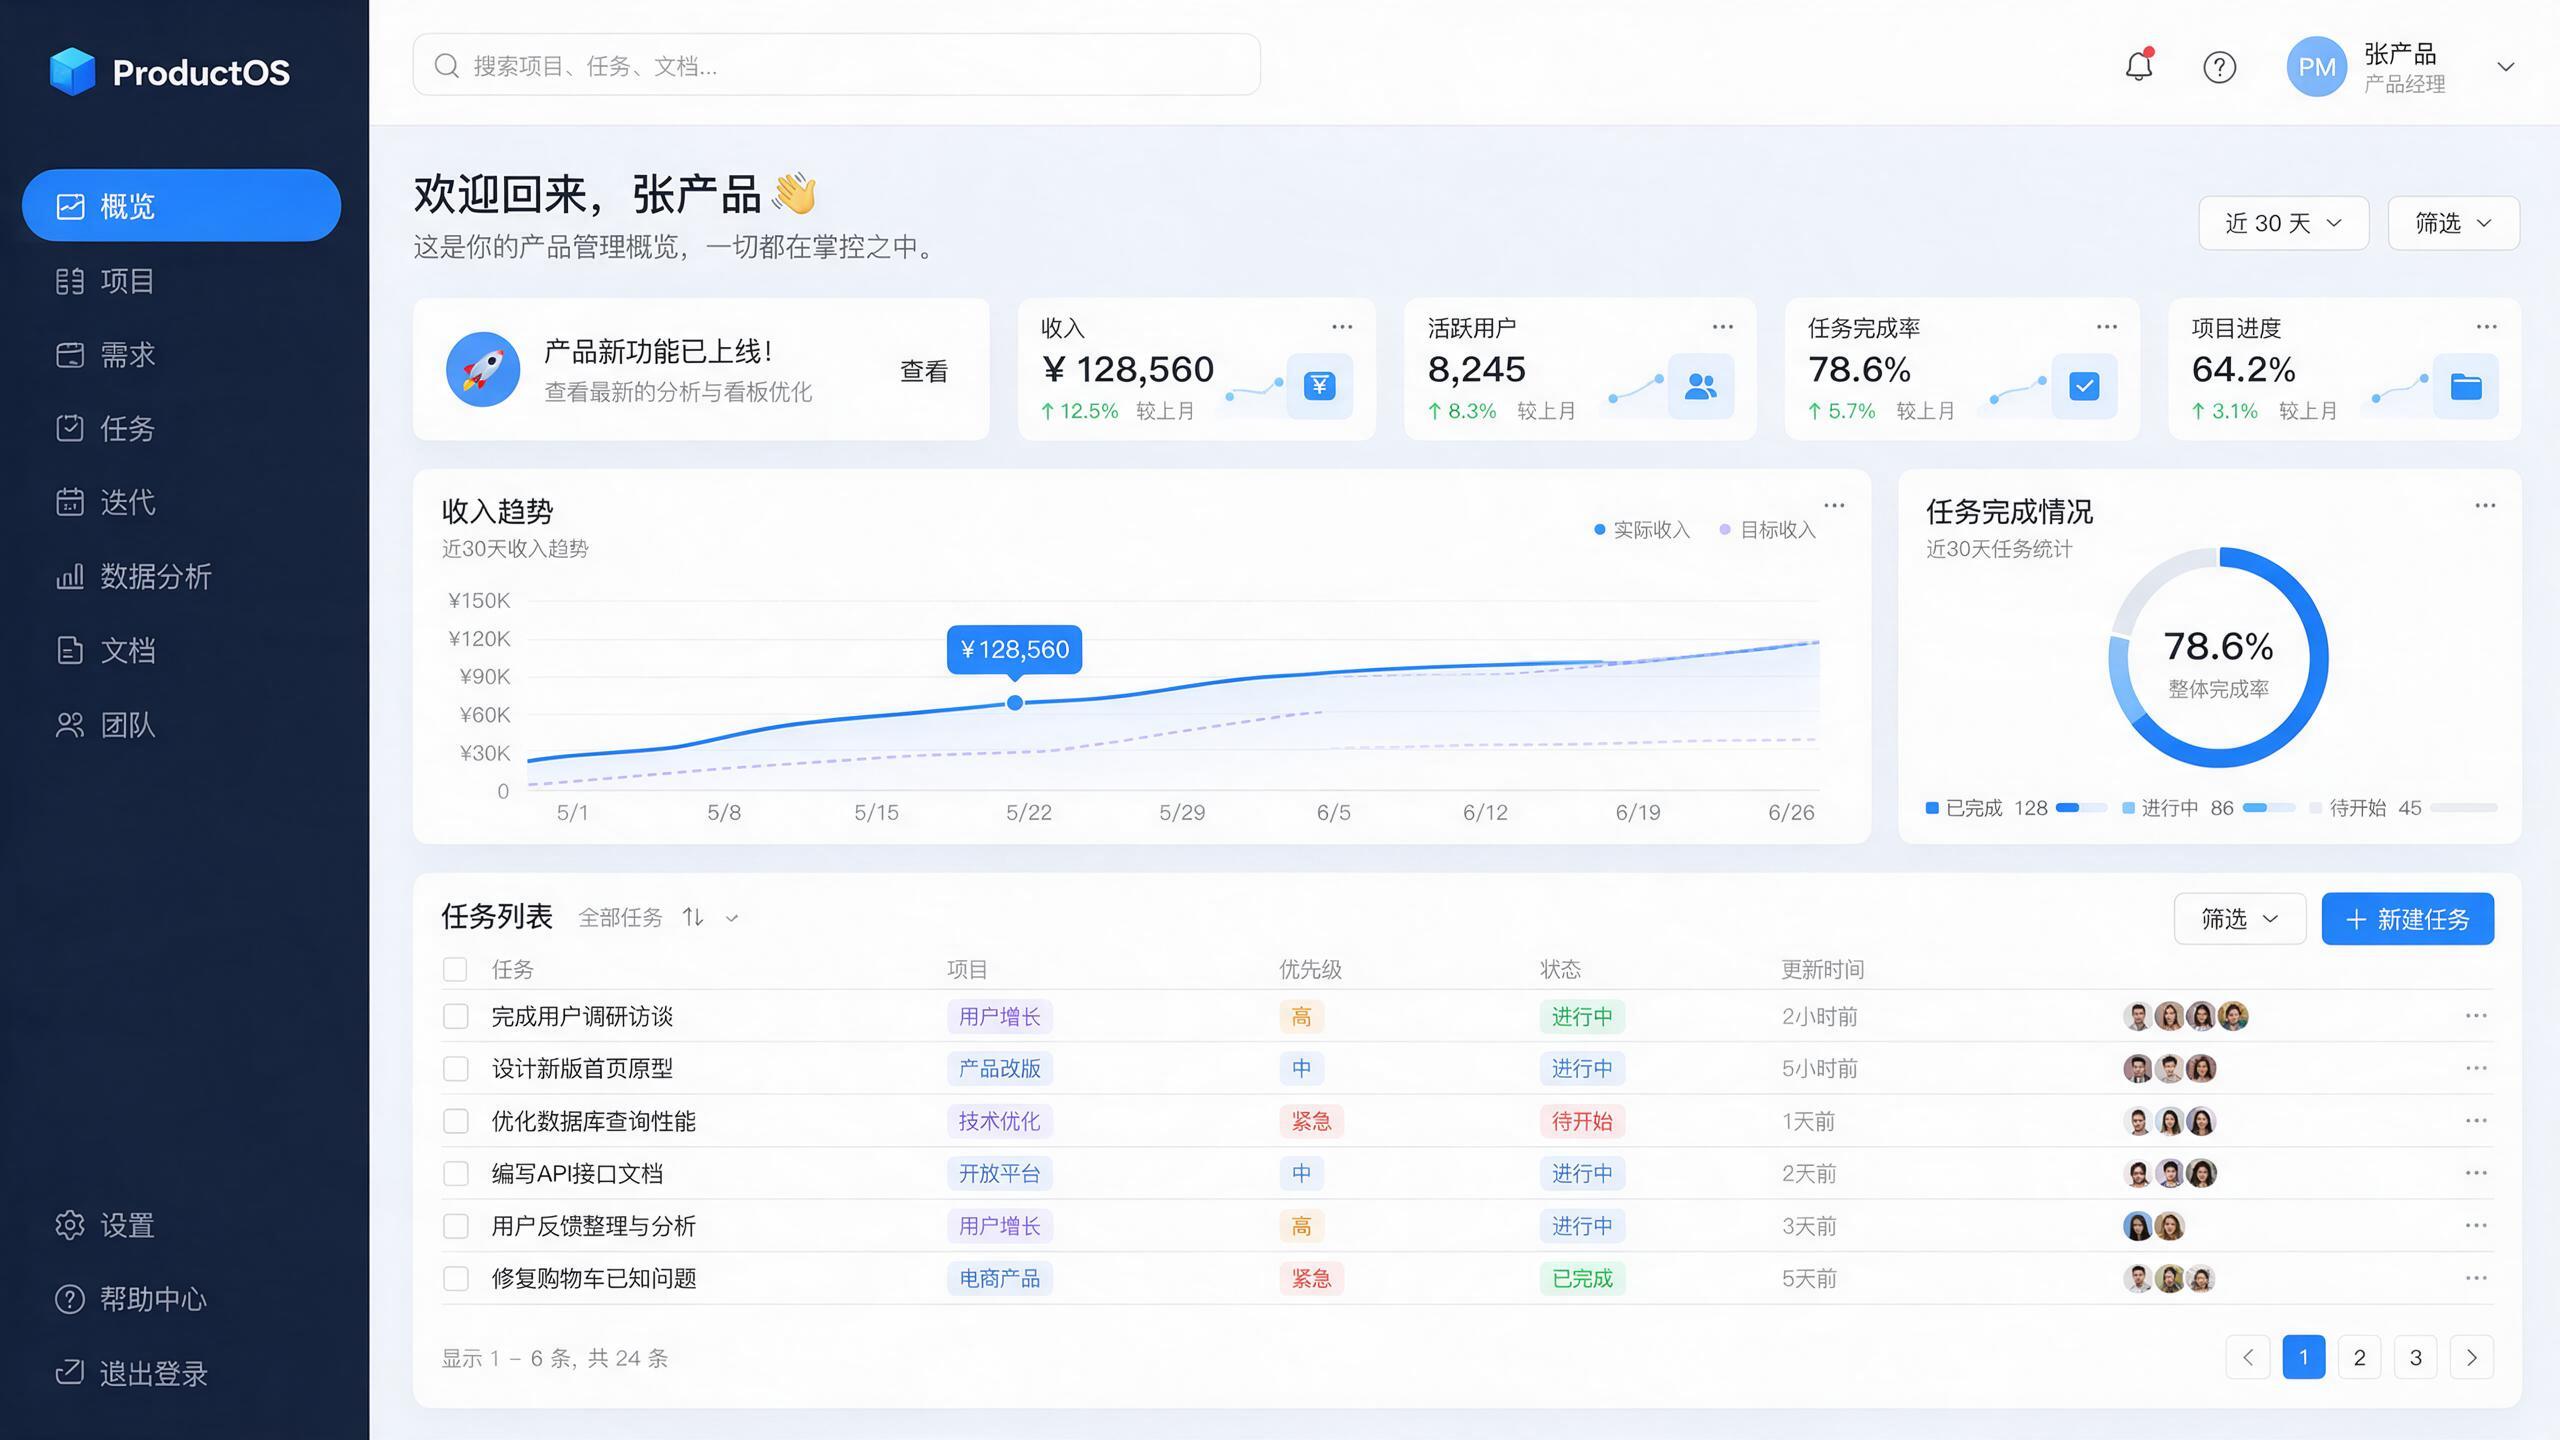Image resolution: width=2560 pixels, height=1440 pixels.
Task: Open the 筛选 dropdown beside 近 30 天
Action: click(x=2453, y=223)
